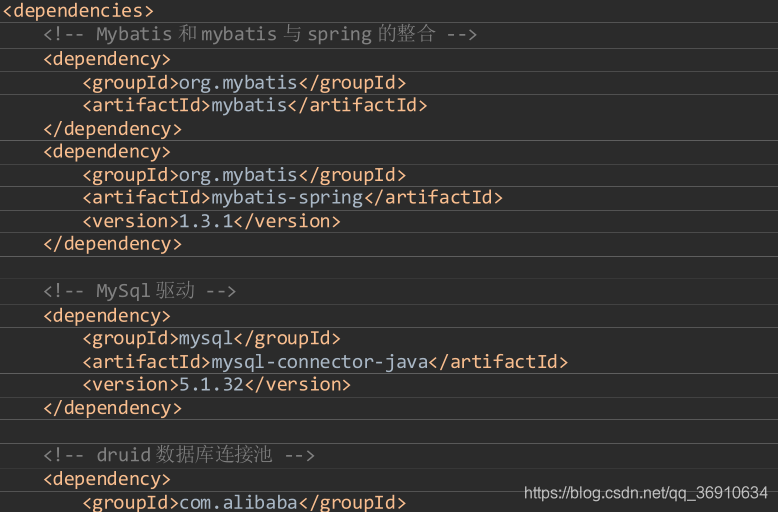Click the <artifactId>mybatis</artifactId> line
The width and height of the screenshot is (778, 512).
255,105
